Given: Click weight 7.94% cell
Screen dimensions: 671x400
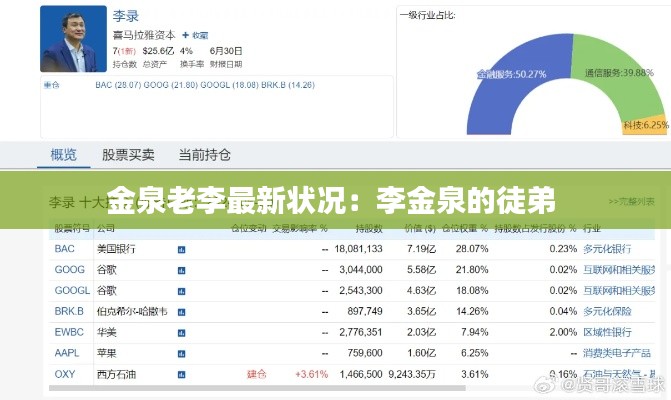Looking at the screenshot, I should [475, 332].
